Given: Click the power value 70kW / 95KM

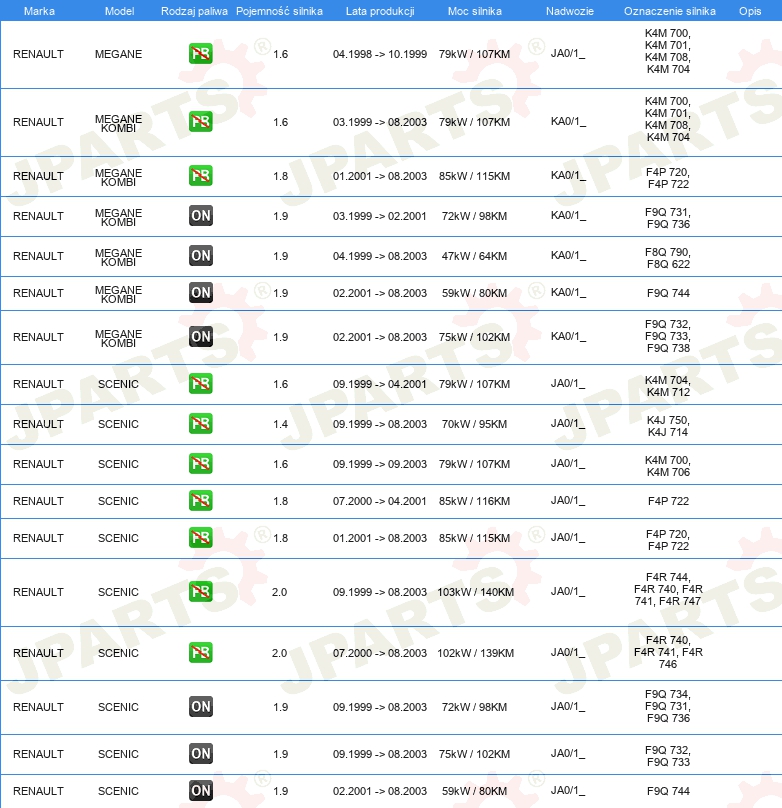Looking at the screenshot, I should [474, 424].
